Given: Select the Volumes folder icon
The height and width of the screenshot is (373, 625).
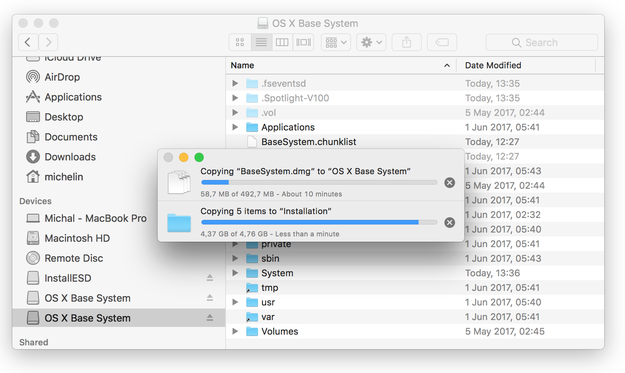Looking at the screenshot, I should click(x=252, y=331).
